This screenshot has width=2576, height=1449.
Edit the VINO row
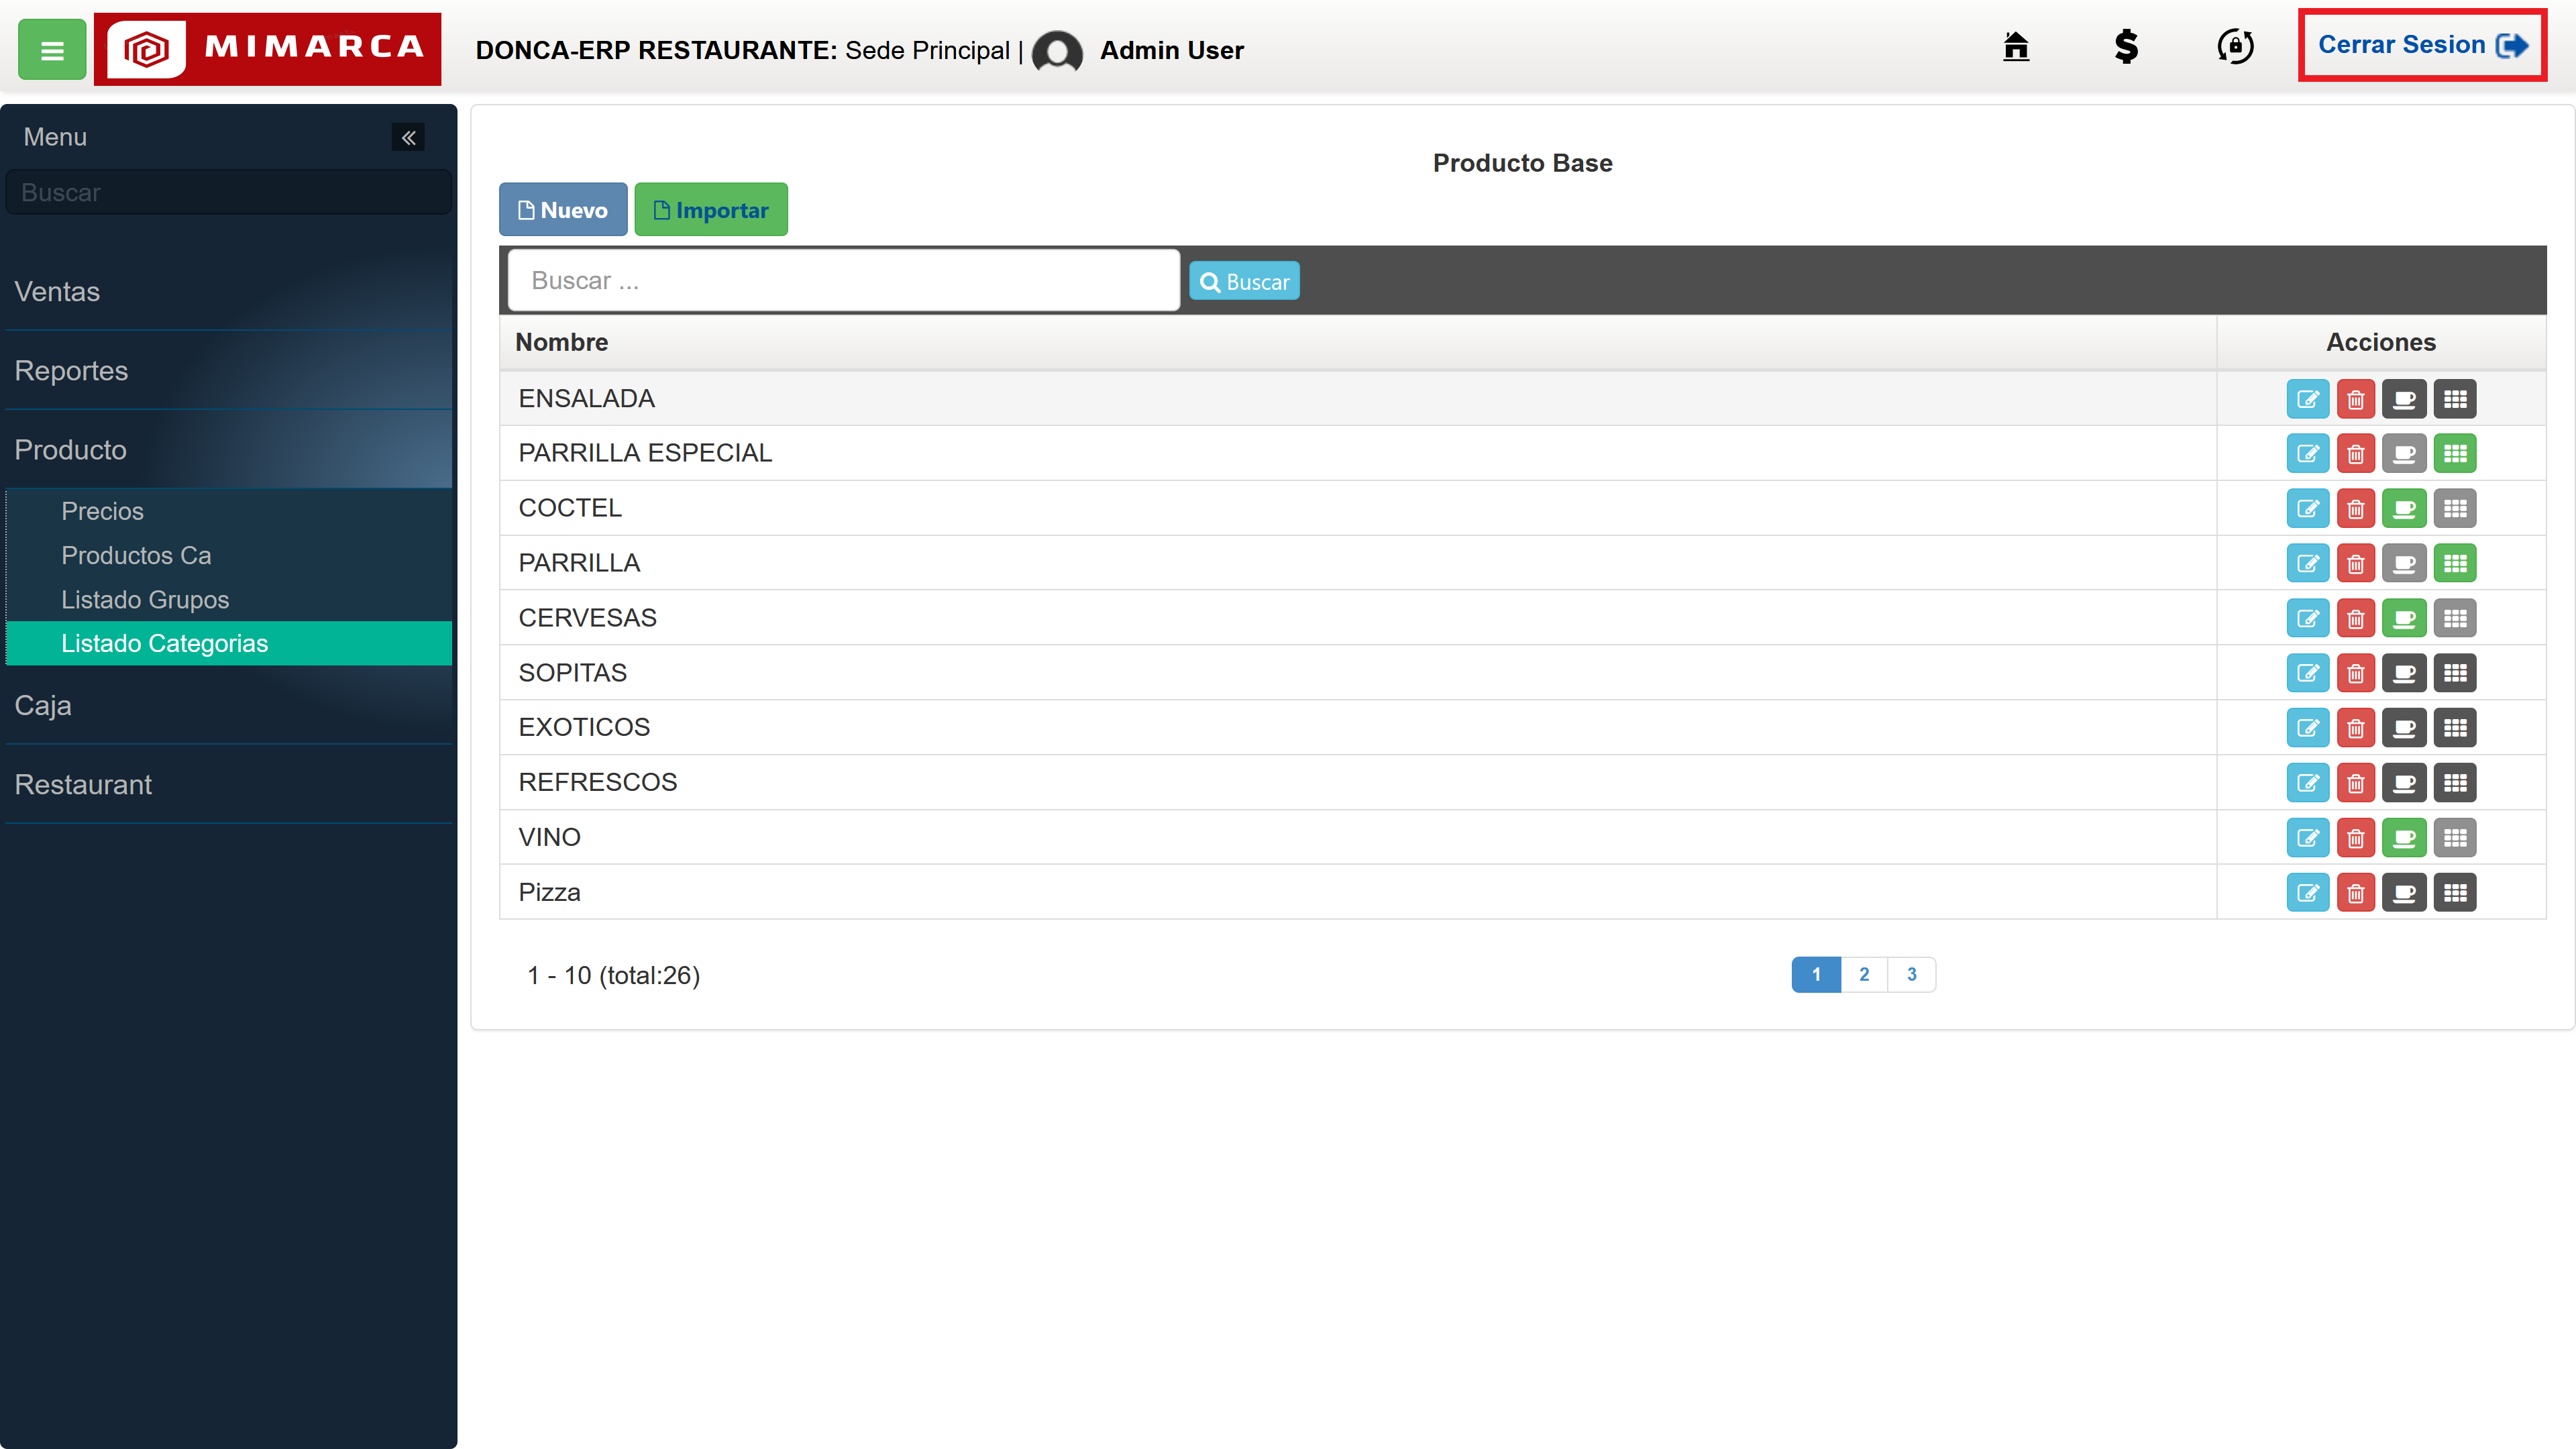2308,838
